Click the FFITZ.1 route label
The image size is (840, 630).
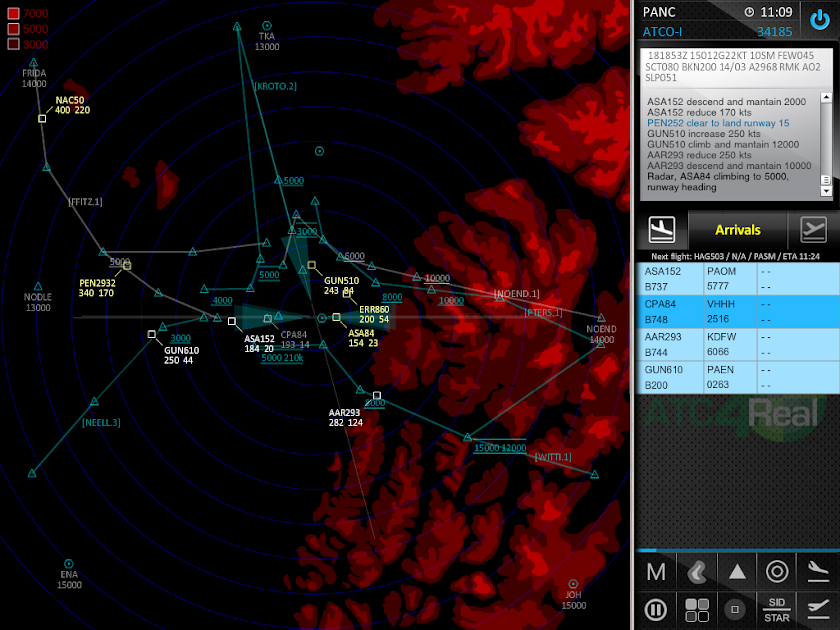85,201
